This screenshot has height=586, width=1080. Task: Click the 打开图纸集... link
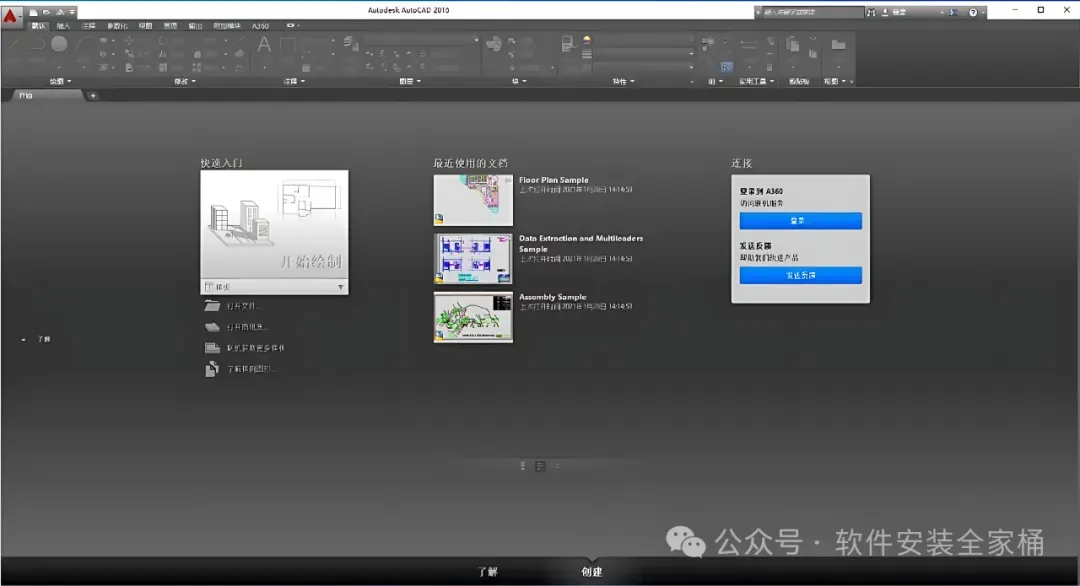[247, 327]
